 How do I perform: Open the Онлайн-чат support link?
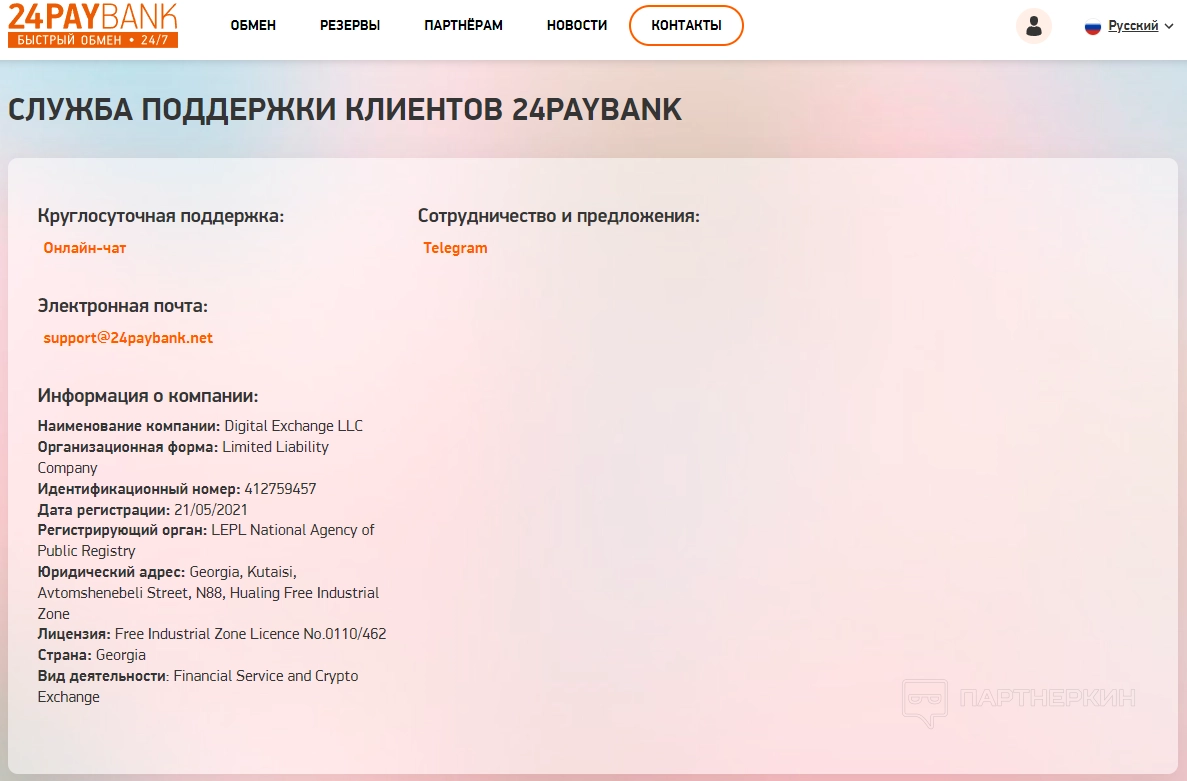click(85, 248)
